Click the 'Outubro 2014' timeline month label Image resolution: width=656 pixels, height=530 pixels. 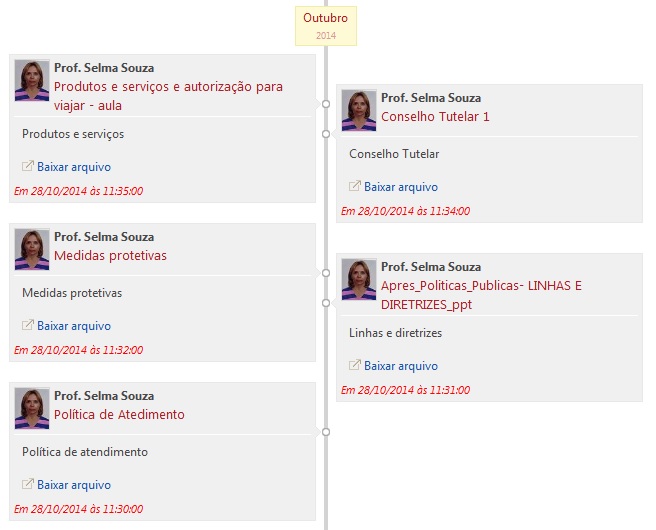(325, 25)
